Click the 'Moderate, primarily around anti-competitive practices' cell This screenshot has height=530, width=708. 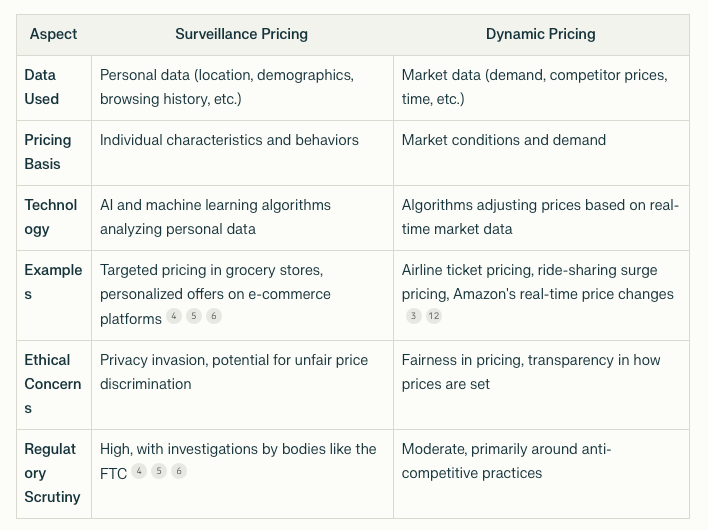click(506, 461)
